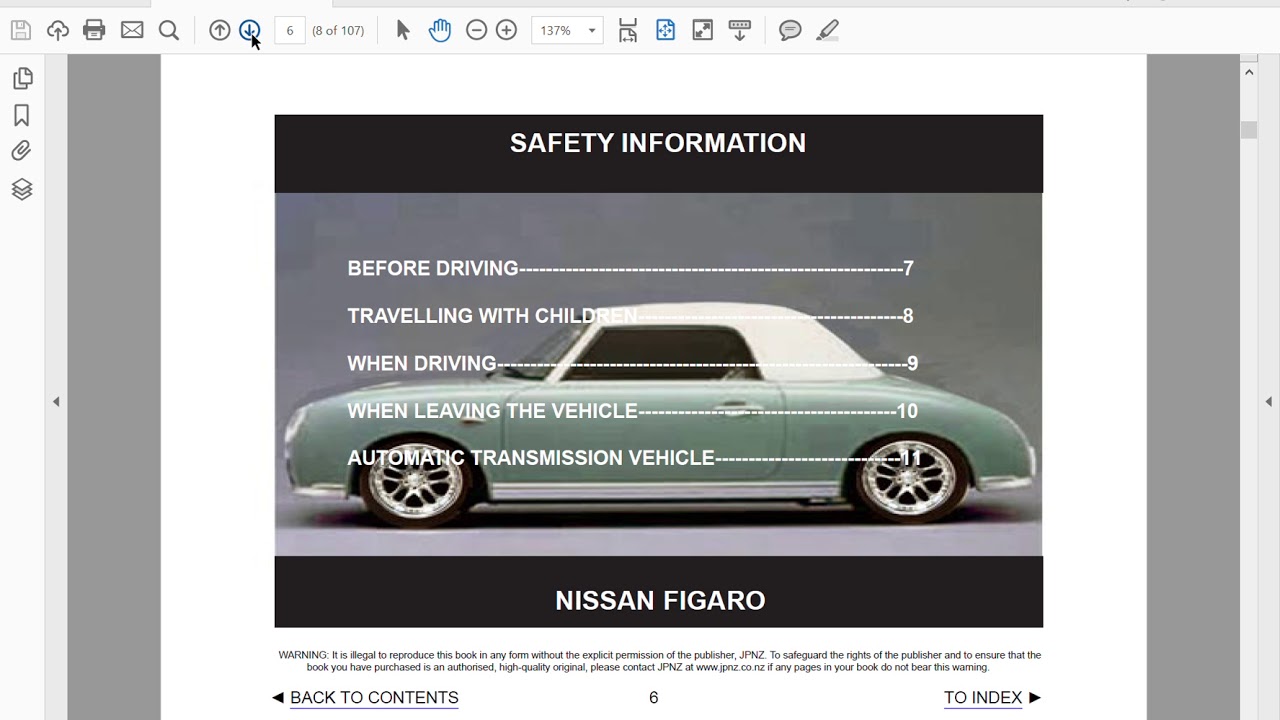Screen dimensions: 1280x720
Task: Print the document
Action: click(94, 30)
